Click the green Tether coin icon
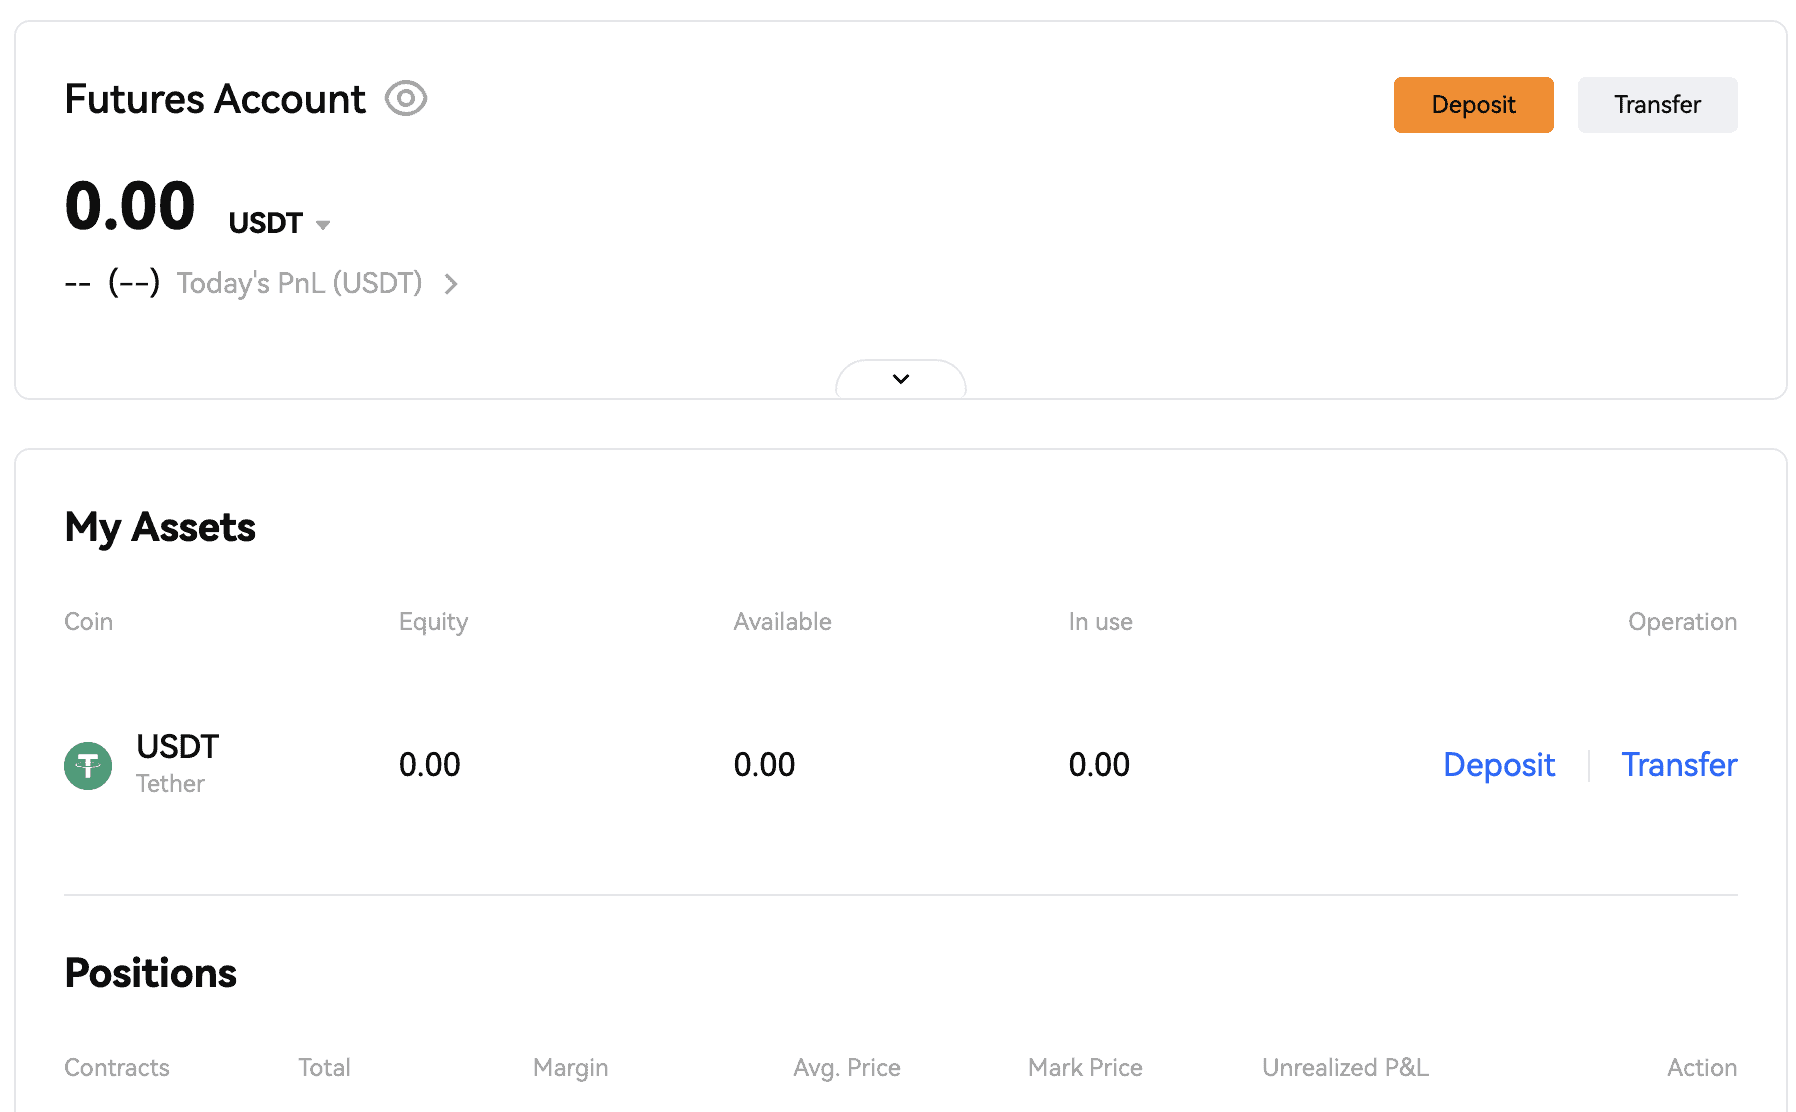The width and height of the screenshot is (1796, 1112). (88, 766)
